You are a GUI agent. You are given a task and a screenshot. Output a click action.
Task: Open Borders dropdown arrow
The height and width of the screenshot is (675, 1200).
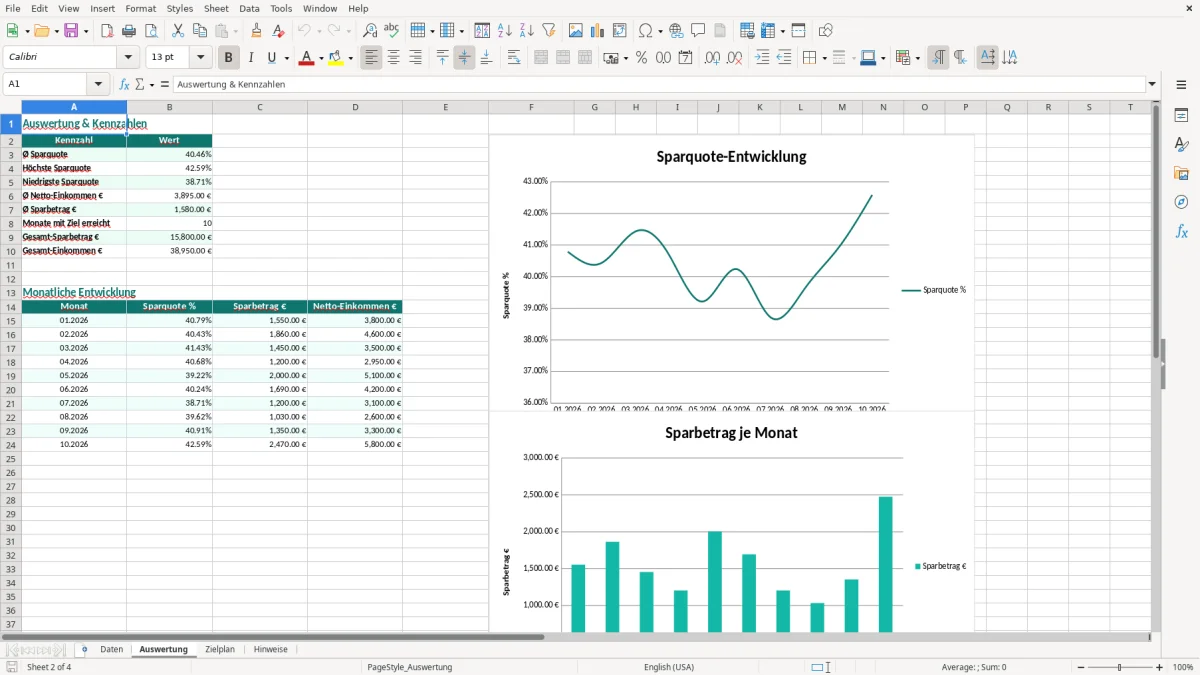[824, 58]
